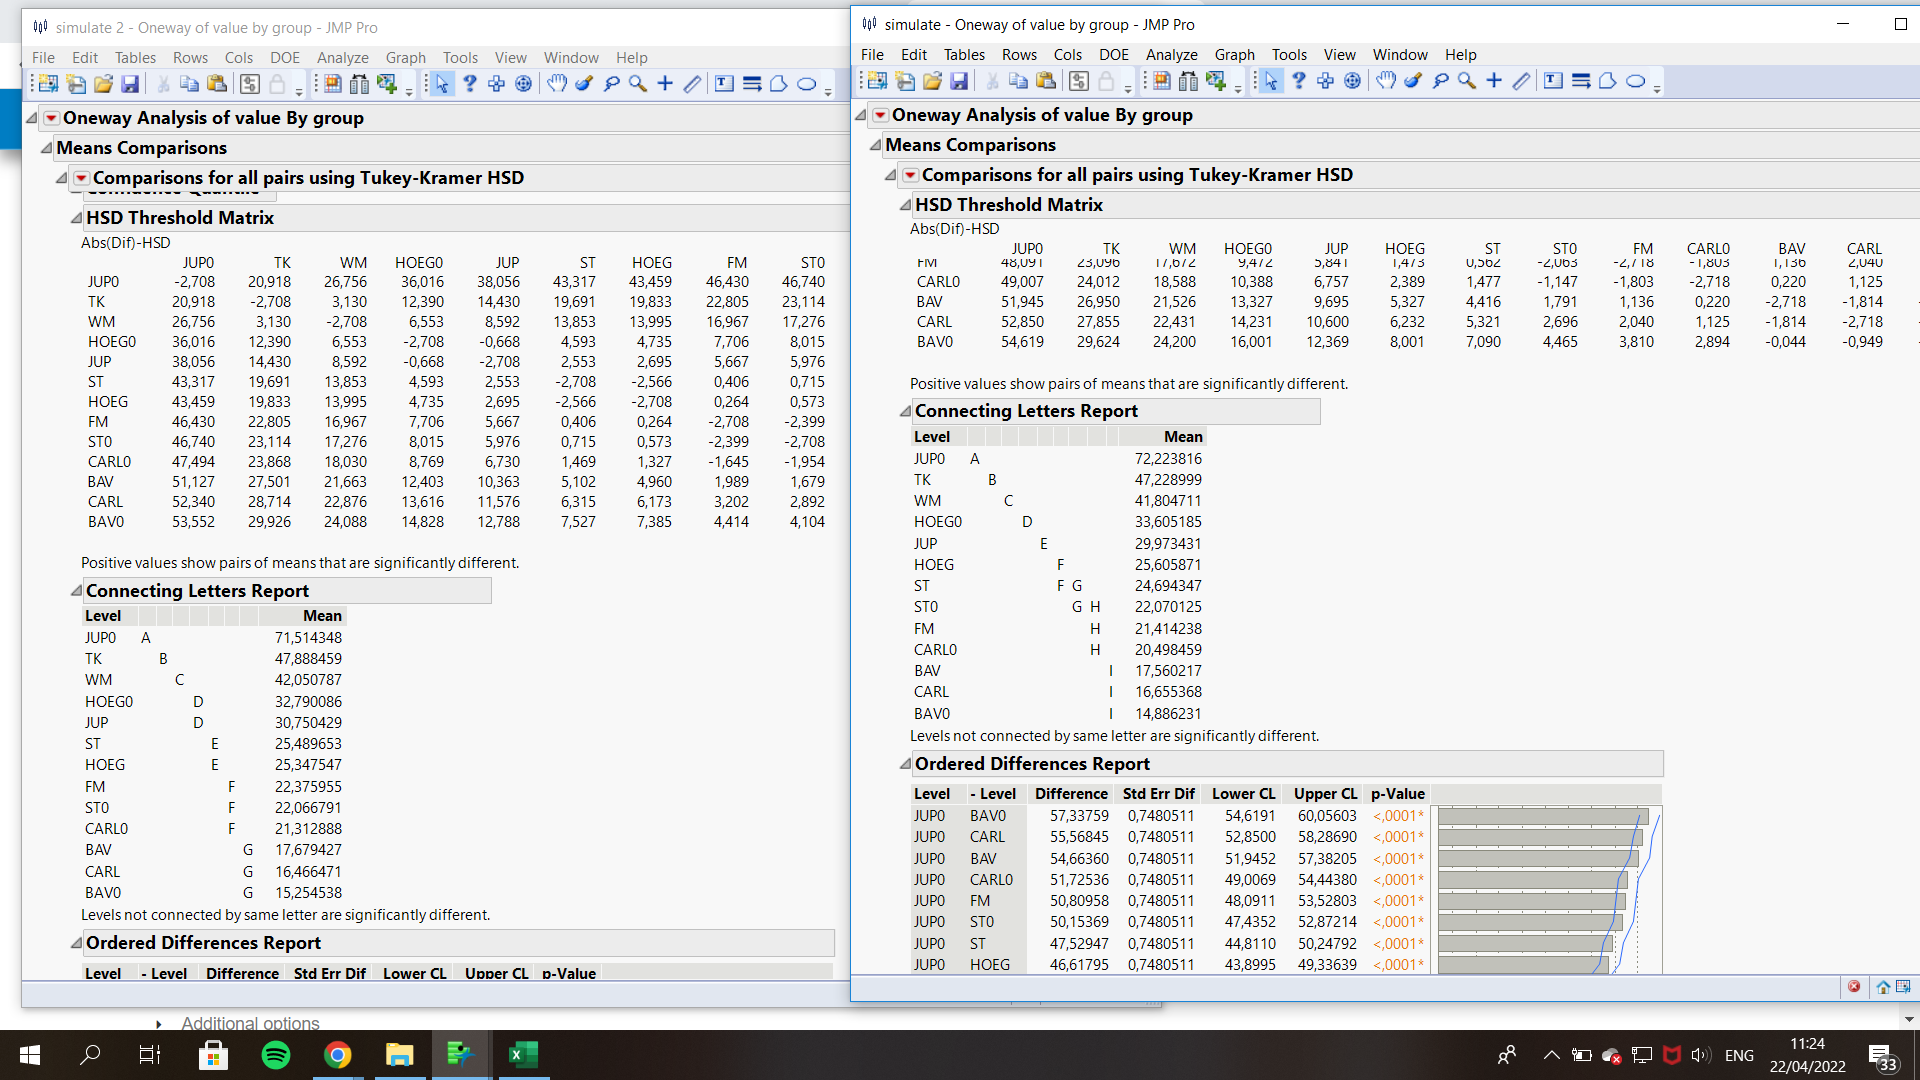Viewport: 1920px width, 1080px height.
Task: Open Spotify from the Windows taskbar
Action: point(275,1055)
